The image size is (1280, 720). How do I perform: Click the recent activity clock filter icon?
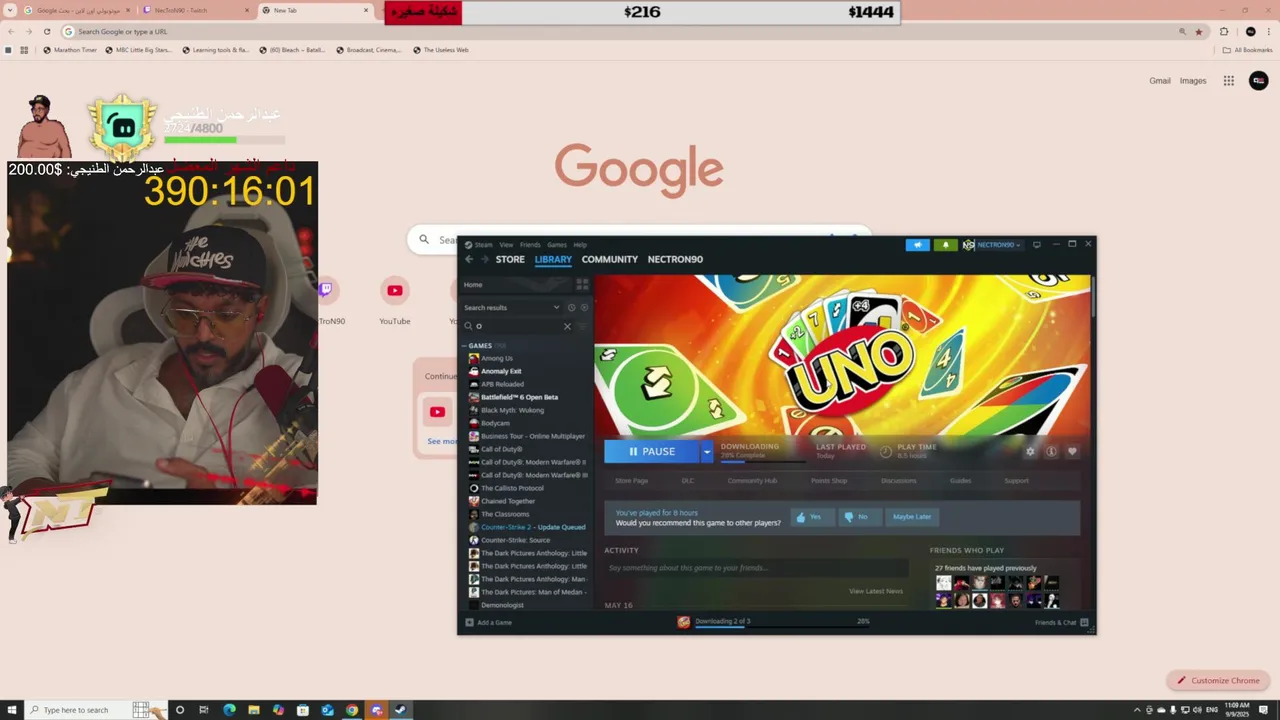pos(572,307)
